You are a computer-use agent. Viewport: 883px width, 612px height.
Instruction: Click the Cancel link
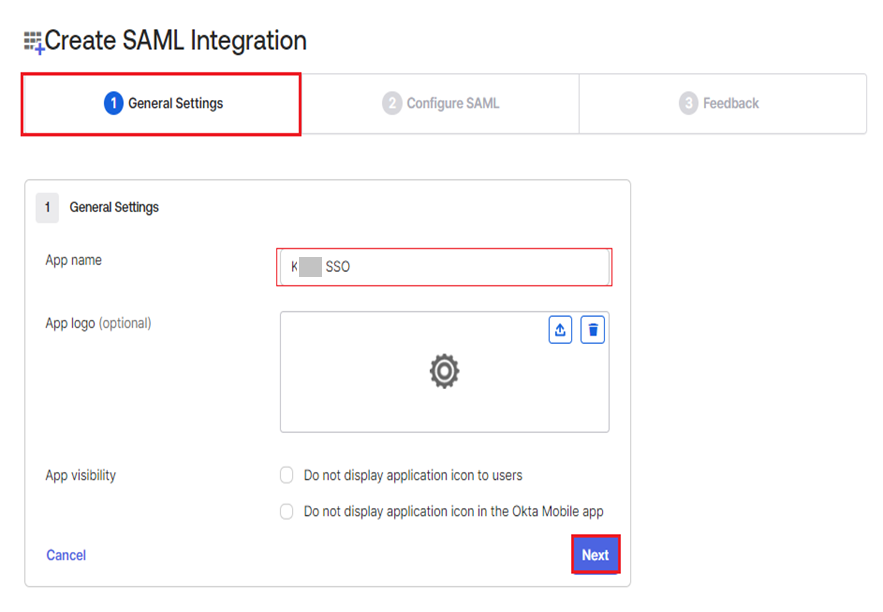pyautogui.click(x=65, y=555)
